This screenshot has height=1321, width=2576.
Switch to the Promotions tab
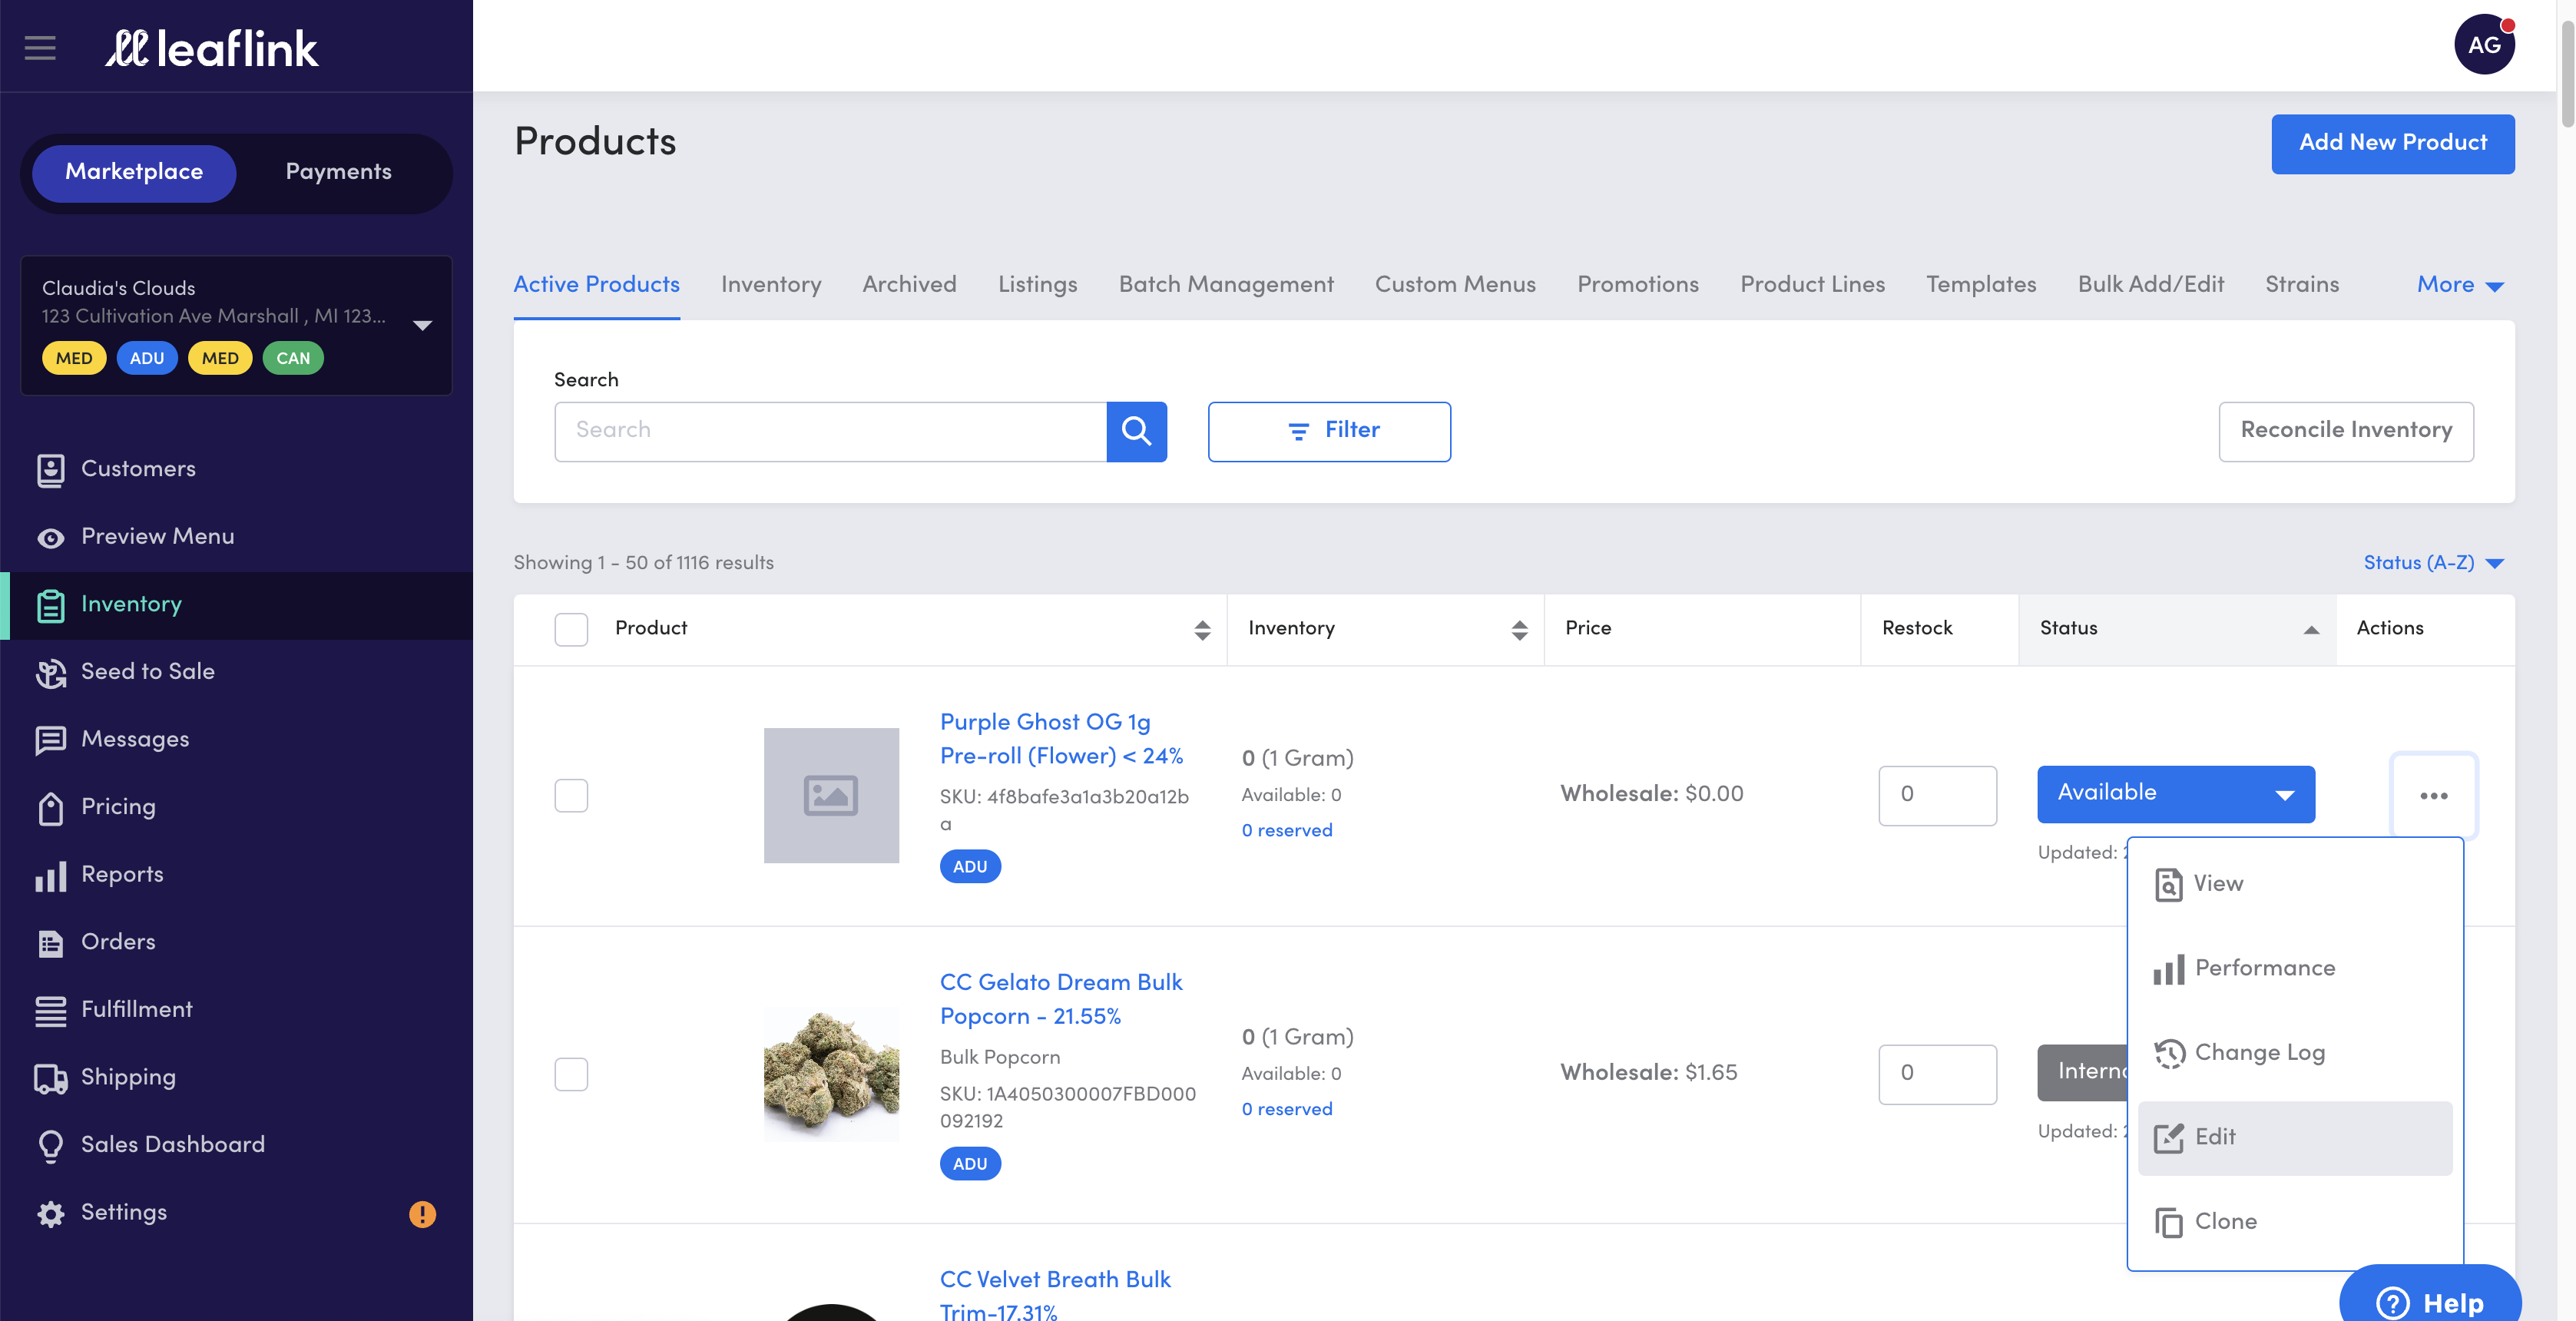point(1637,285)
